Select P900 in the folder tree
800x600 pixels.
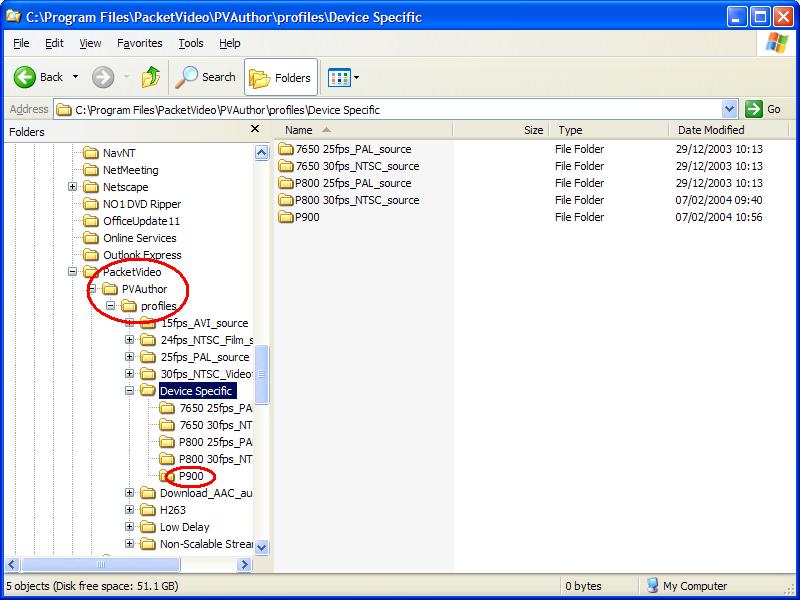point(191,476)
